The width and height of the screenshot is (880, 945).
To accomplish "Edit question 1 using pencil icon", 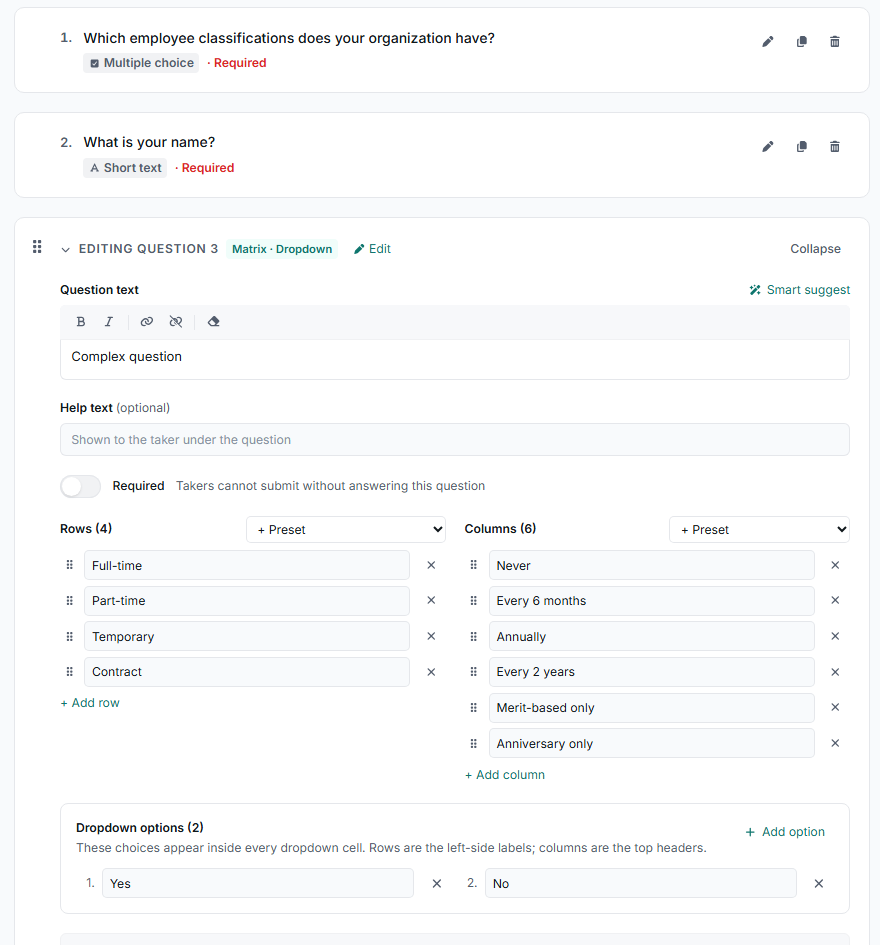I will click(x=768, y=42).
